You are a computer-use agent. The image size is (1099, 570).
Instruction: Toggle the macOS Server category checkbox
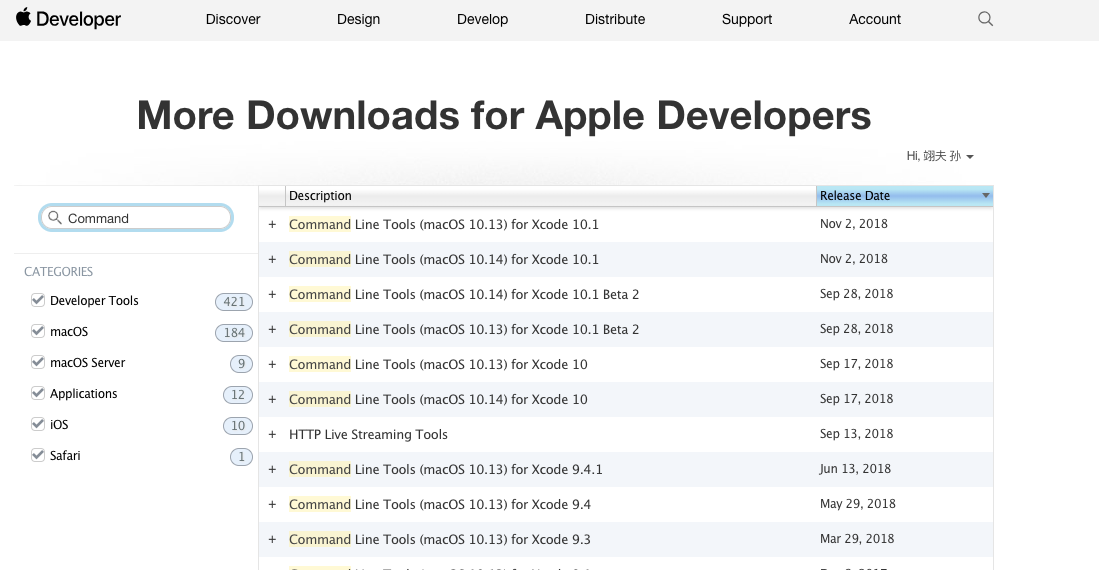(x=38, y=362)
